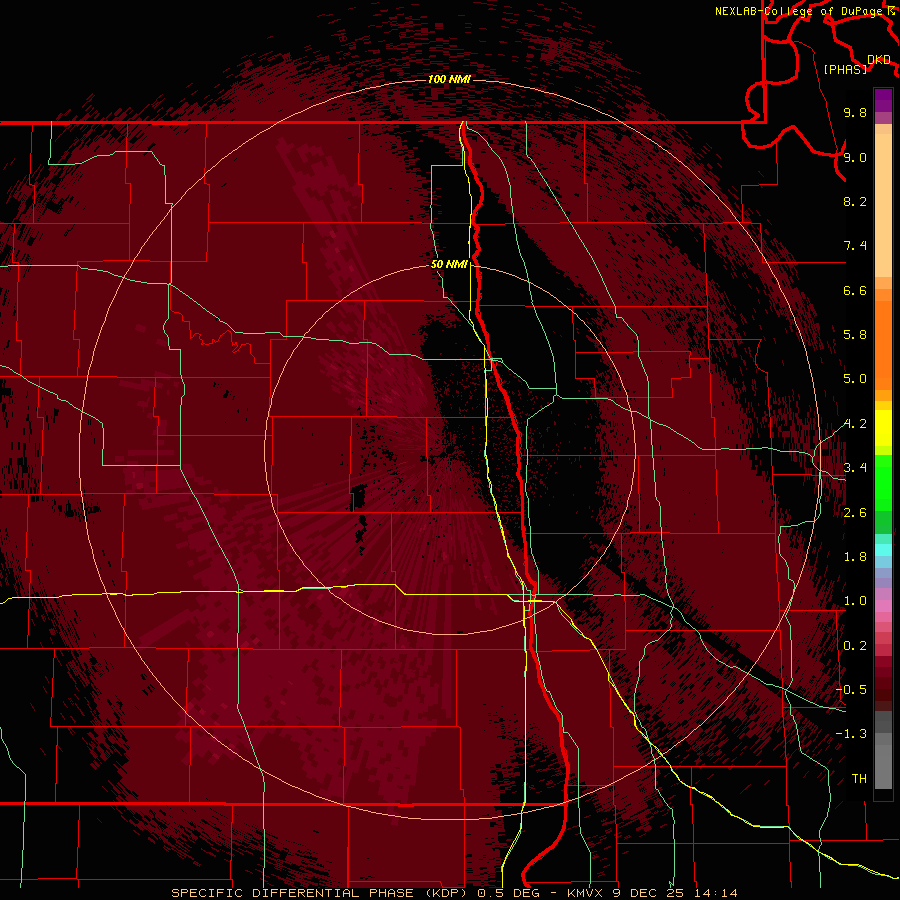Click the TH threshold label on the legend
Image resolution: width=900 pixels, height=900 pixels.
coord(859,779)
